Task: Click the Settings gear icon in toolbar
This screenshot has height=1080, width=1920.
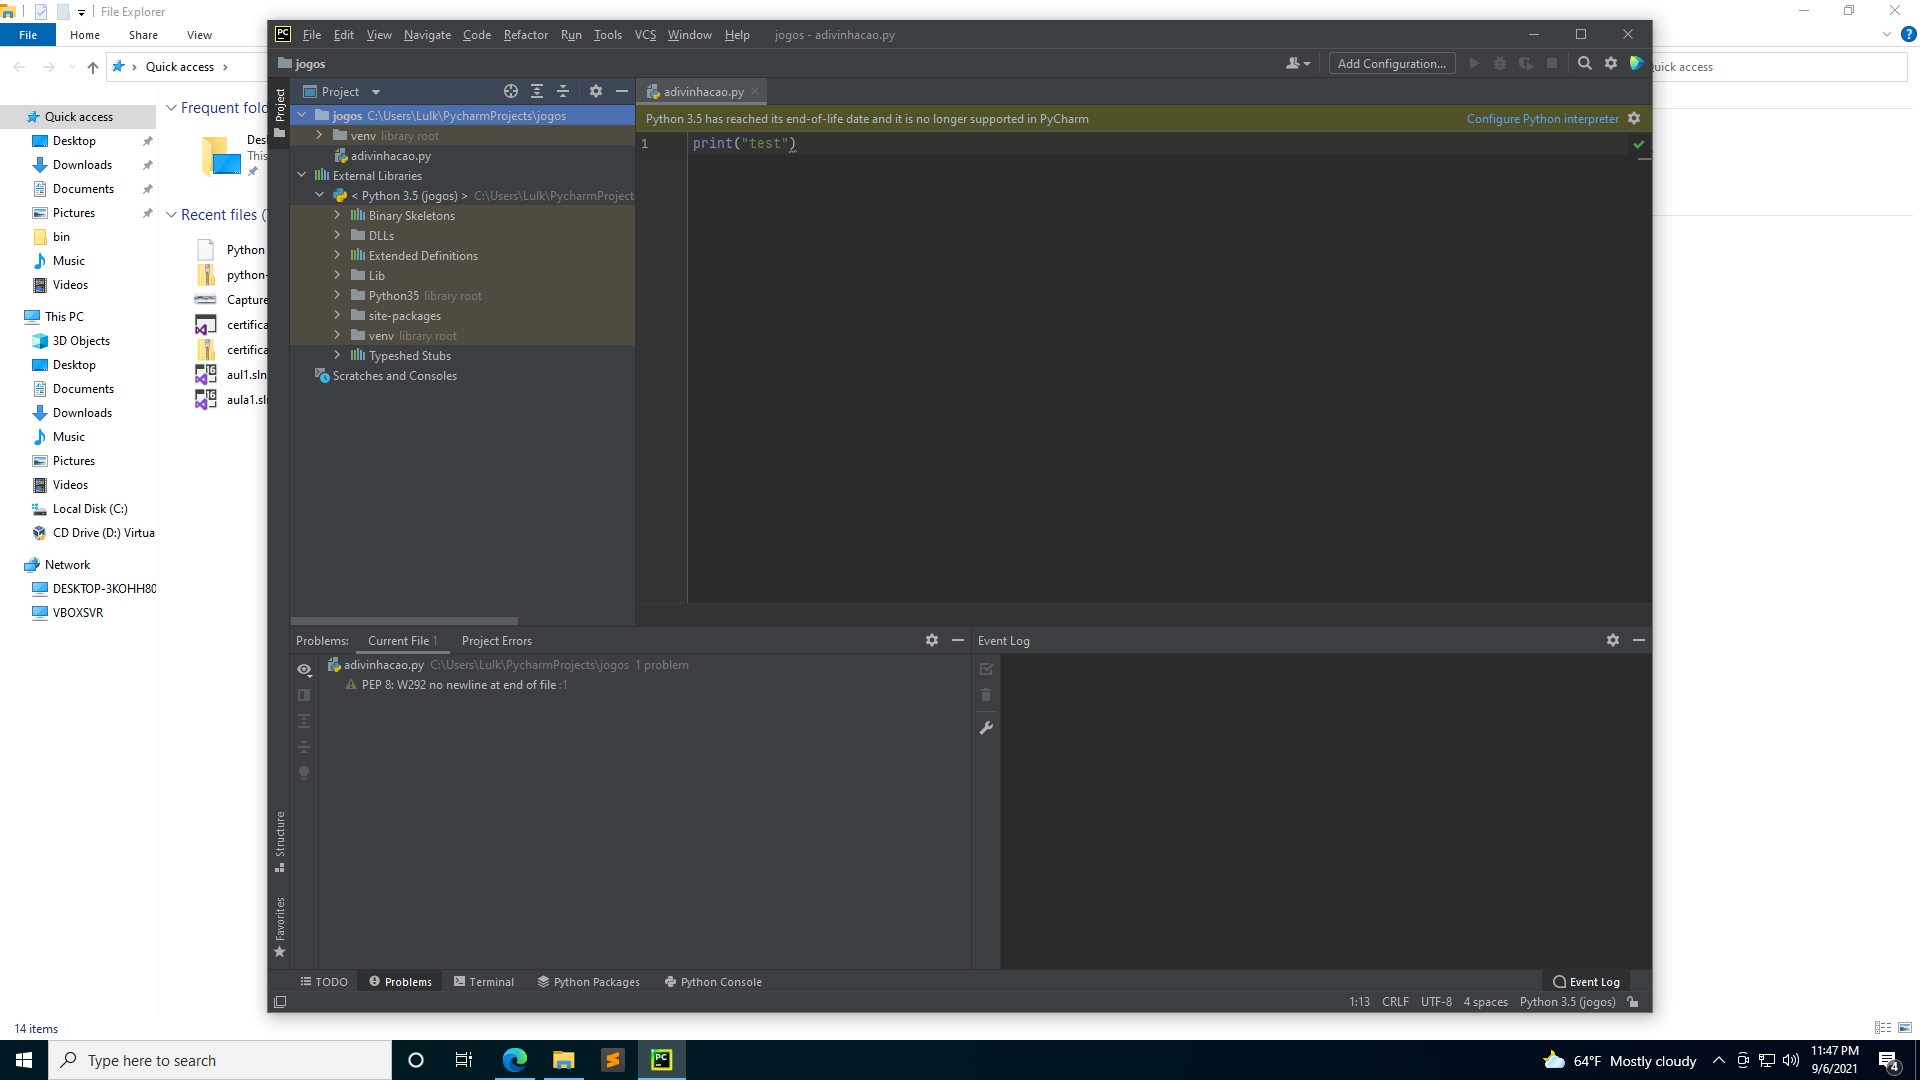Action: click(x=1611, y=65)
